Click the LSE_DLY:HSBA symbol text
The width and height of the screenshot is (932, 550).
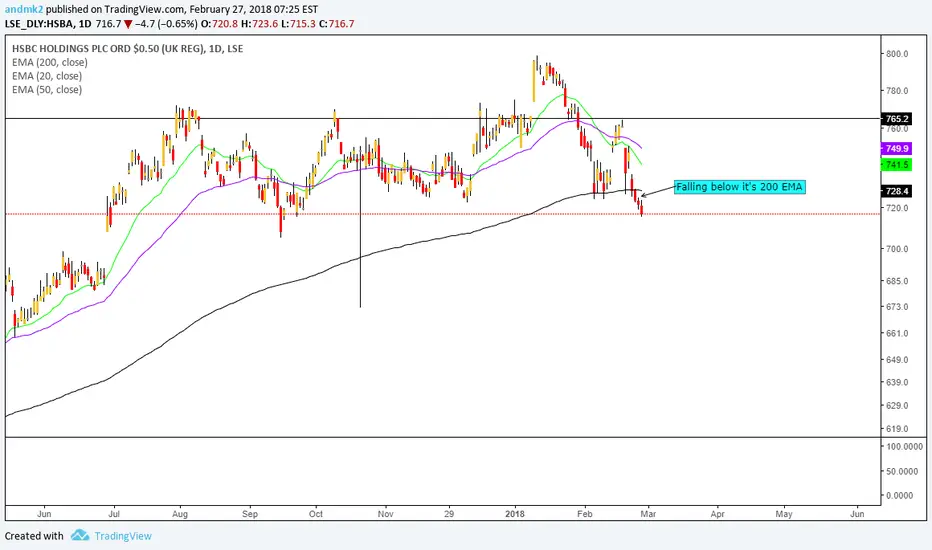point(39,24)
